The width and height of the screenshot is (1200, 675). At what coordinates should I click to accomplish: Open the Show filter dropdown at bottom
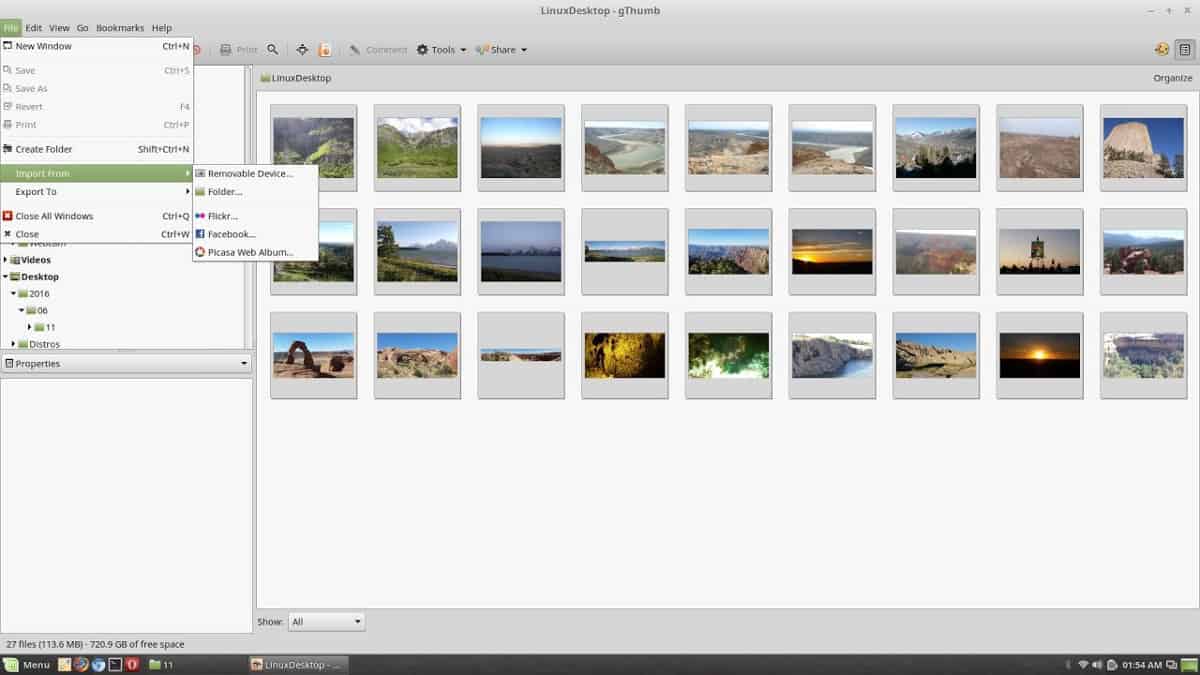pos(326,621)
